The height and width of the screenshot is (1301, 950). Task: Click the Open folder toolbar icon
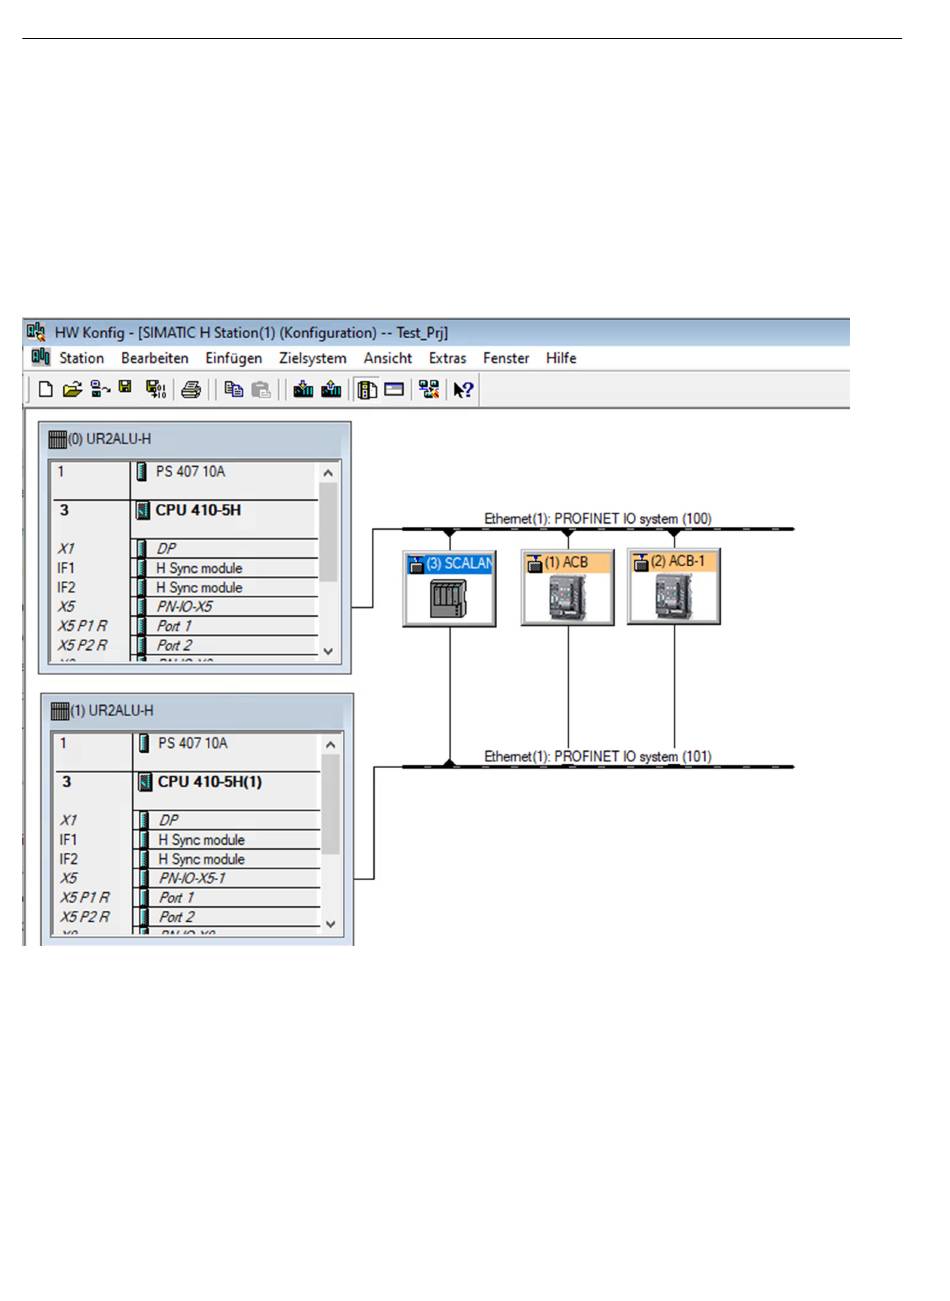[x=72, y=390]
